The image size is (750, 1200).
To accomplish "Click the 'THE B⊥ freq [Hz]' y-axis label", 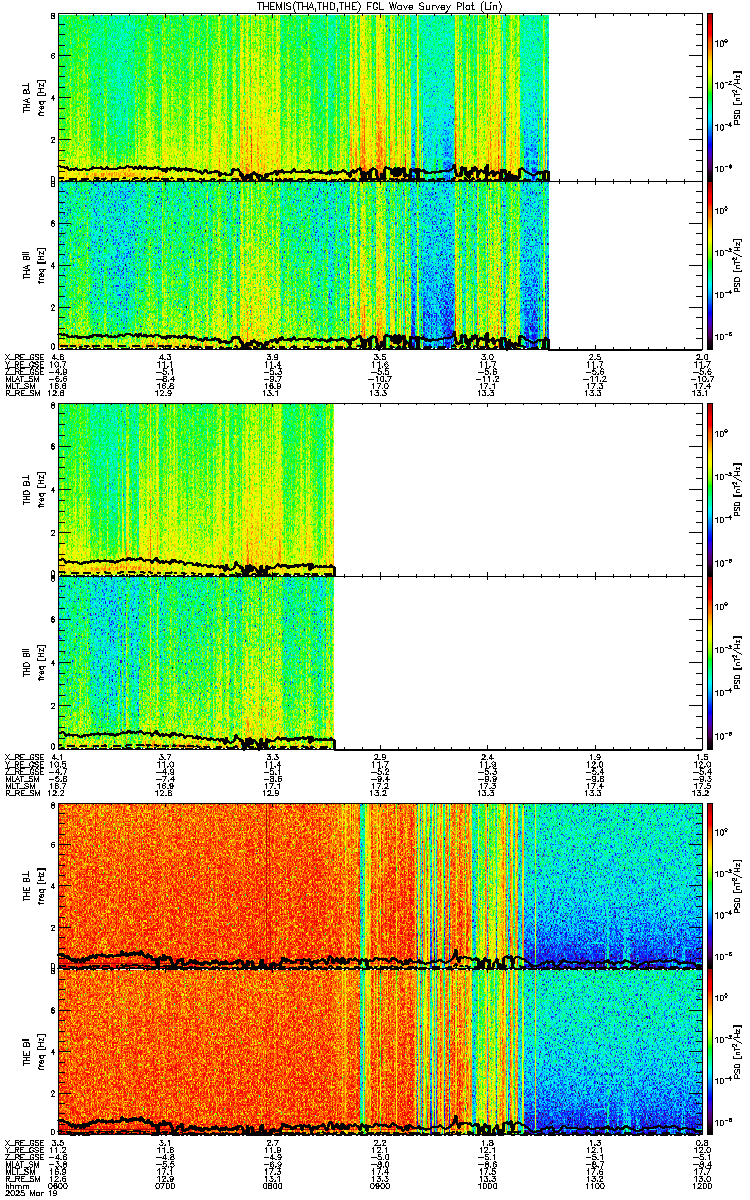I will [x=33, y=886].
